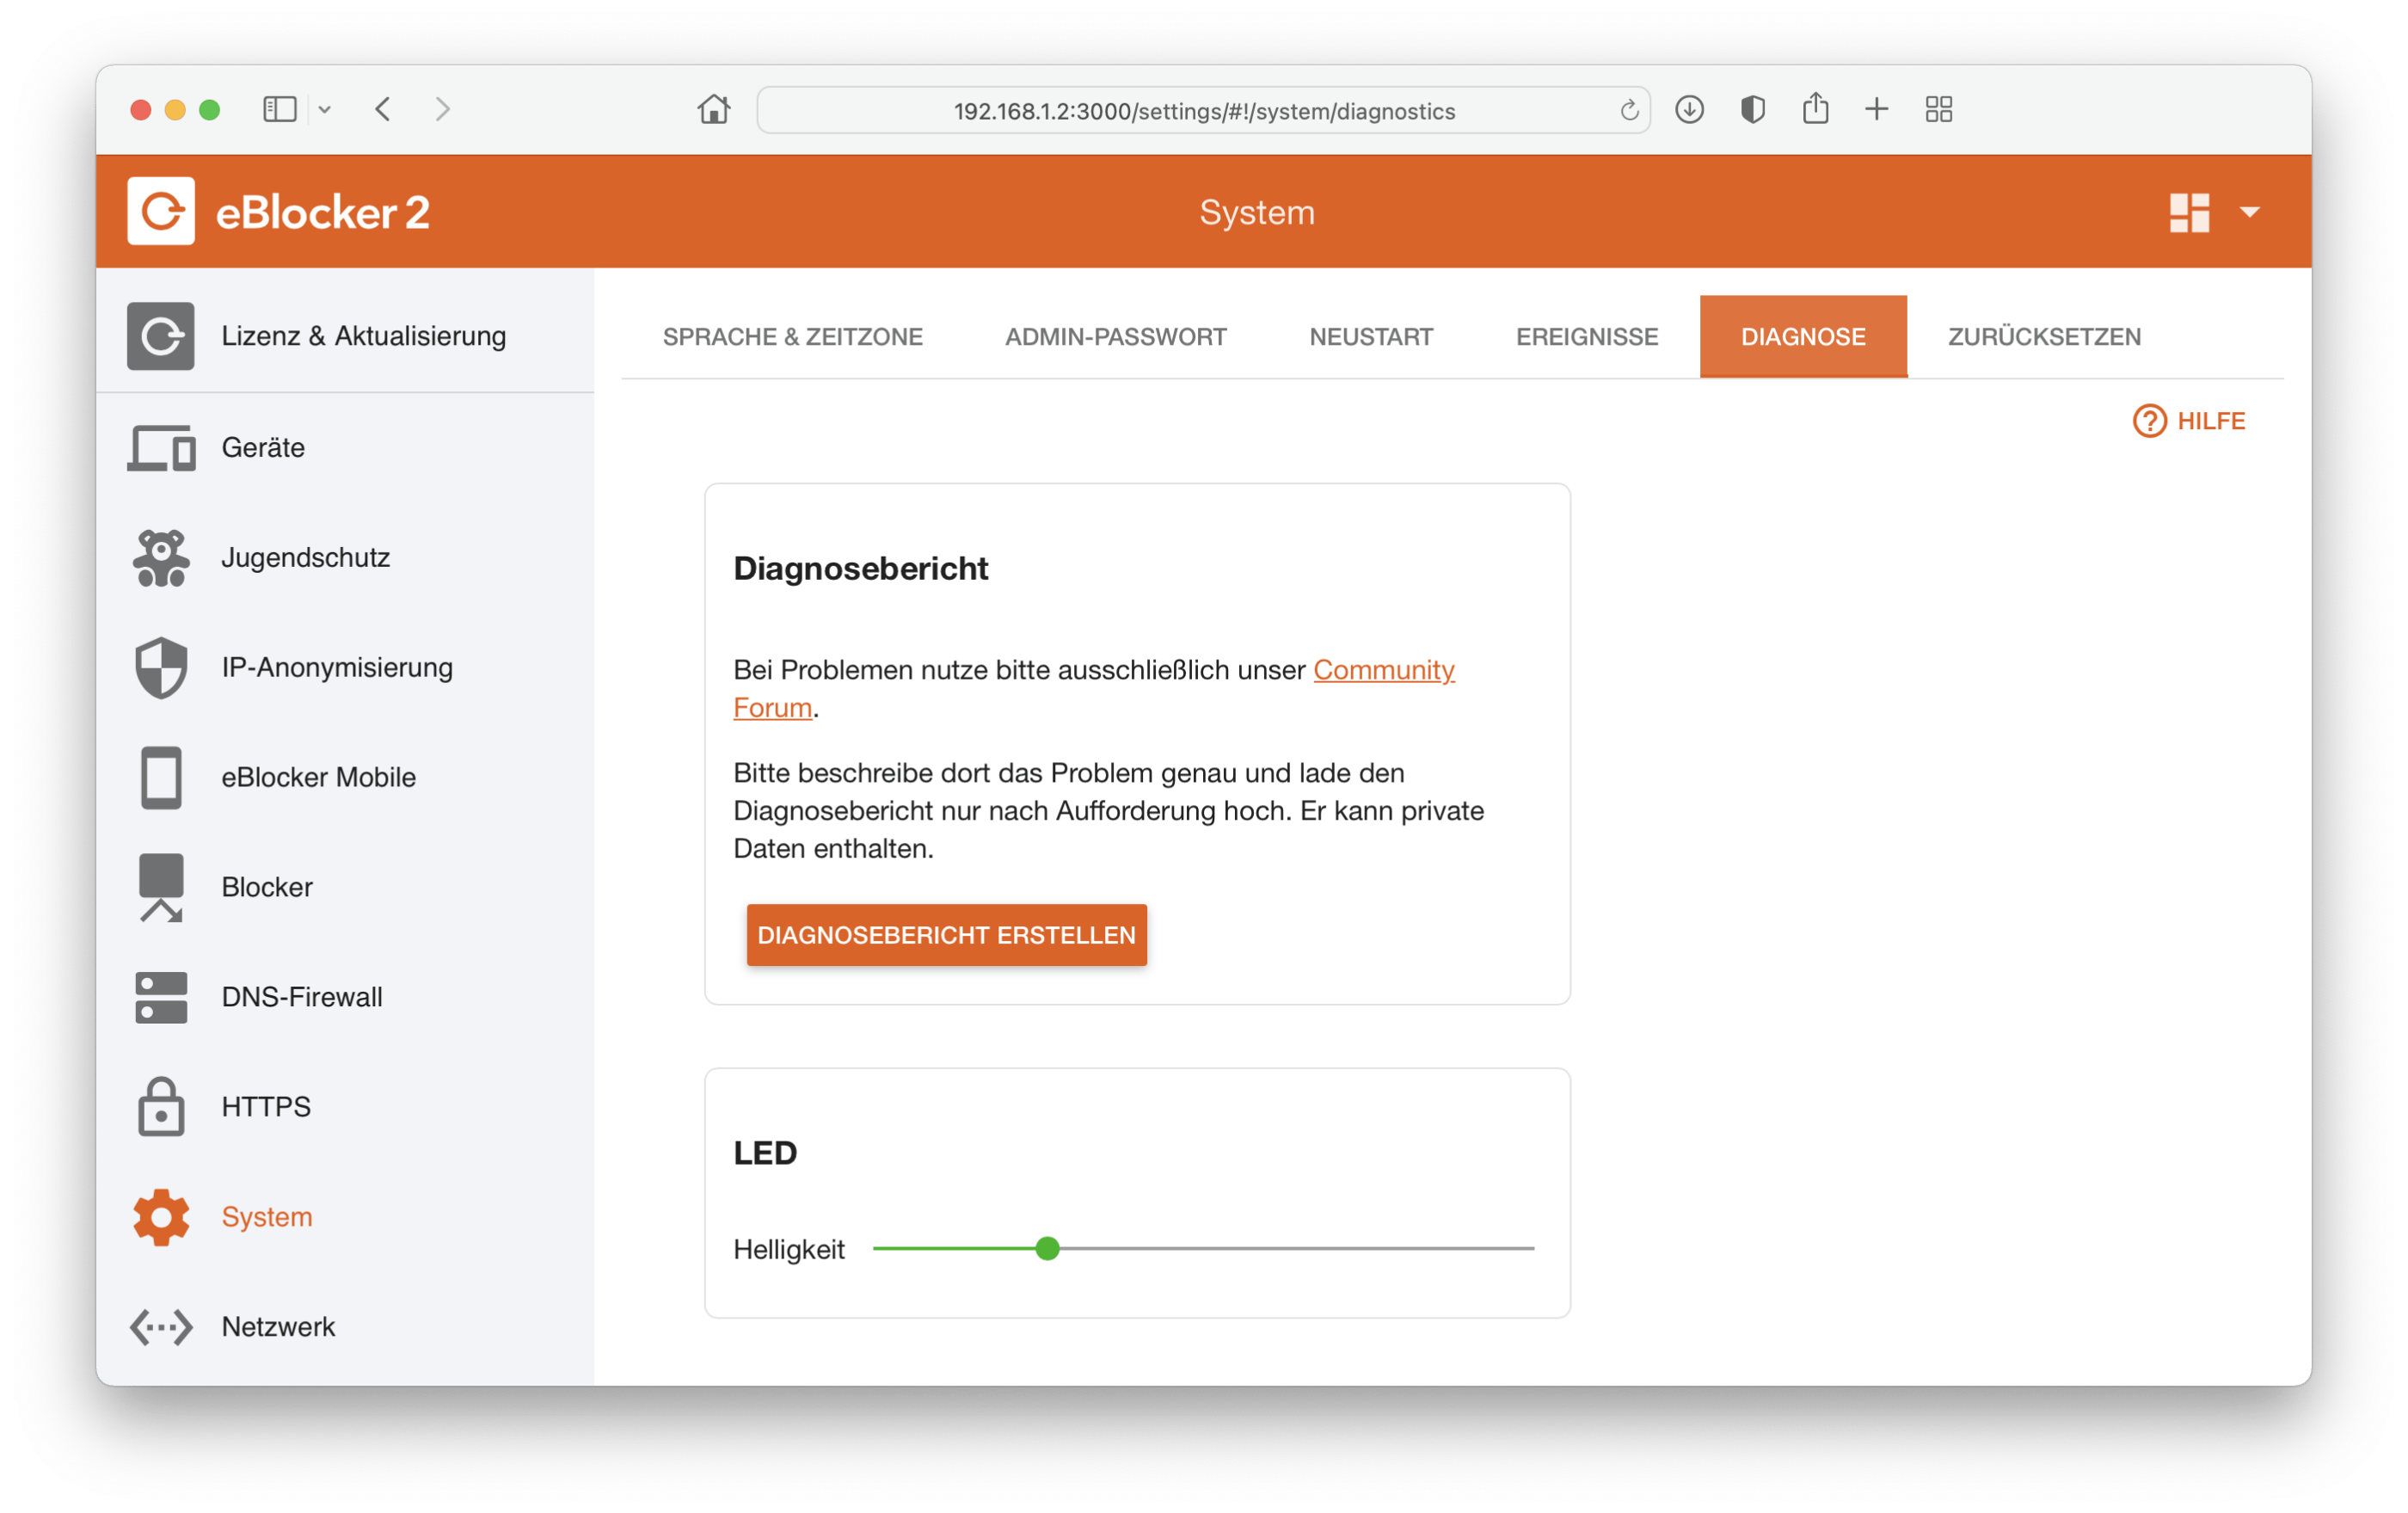Show tab overview grid icon

point(1939,109)
